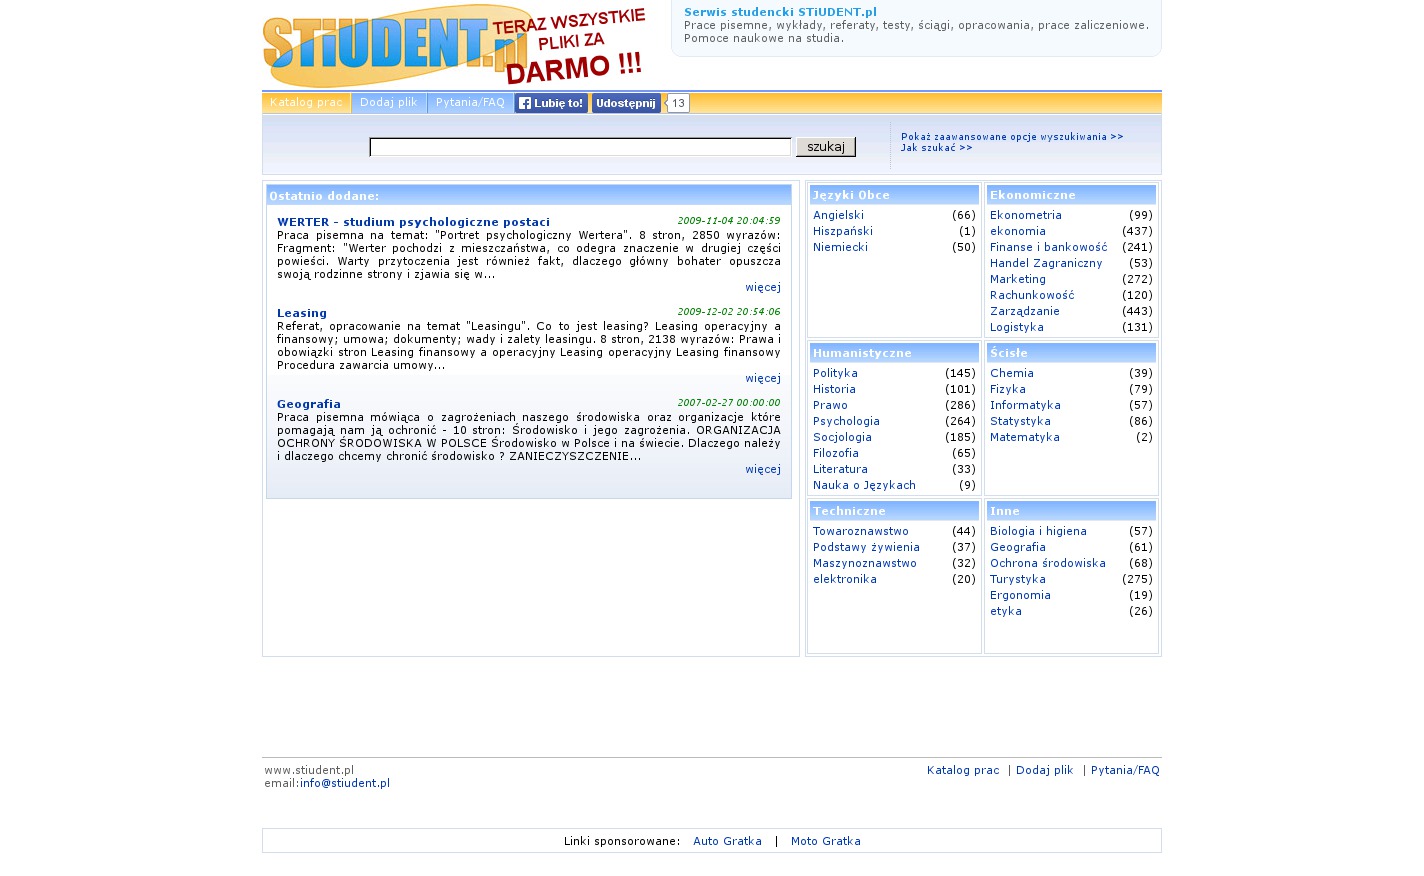Image resolution: width=1424 pixels, height=876 pixels.
Task: Click the STiUDENT.pl logo banner
Action: pos(454,46)
